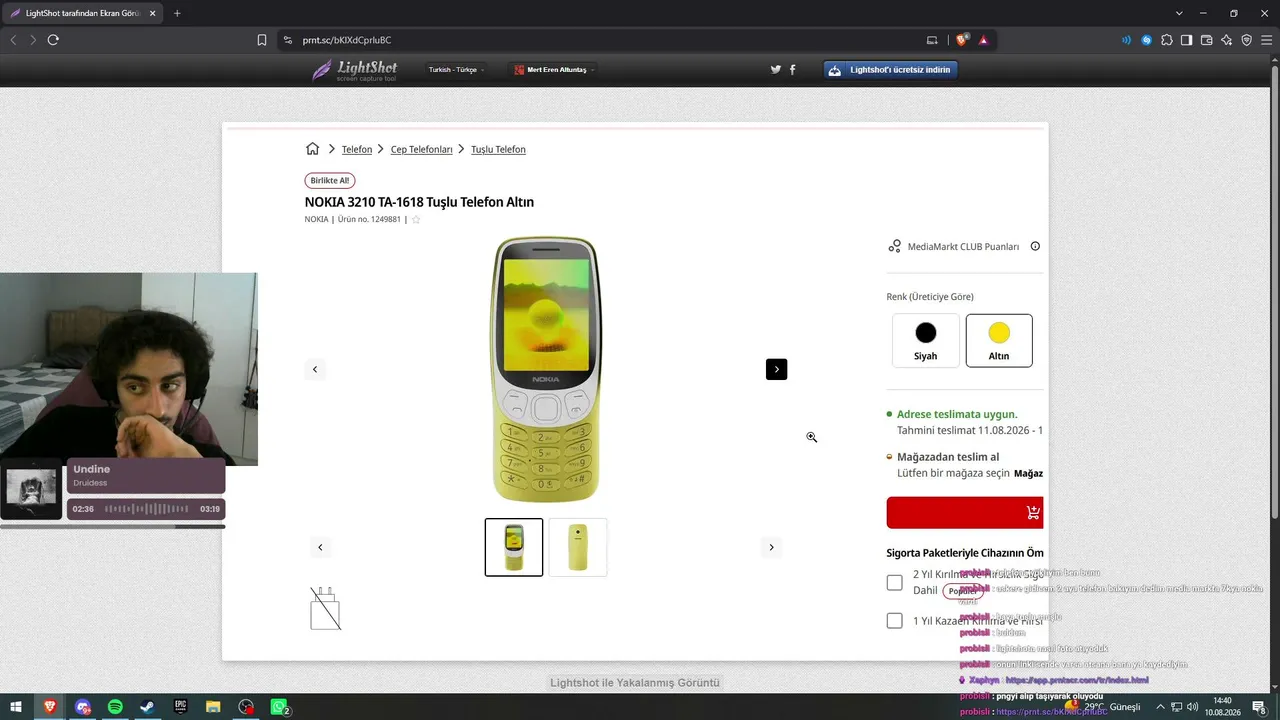Open the Brave Shields icon
The width and height of the screenshot is (1280, 720).
click(x=962, y=40)
